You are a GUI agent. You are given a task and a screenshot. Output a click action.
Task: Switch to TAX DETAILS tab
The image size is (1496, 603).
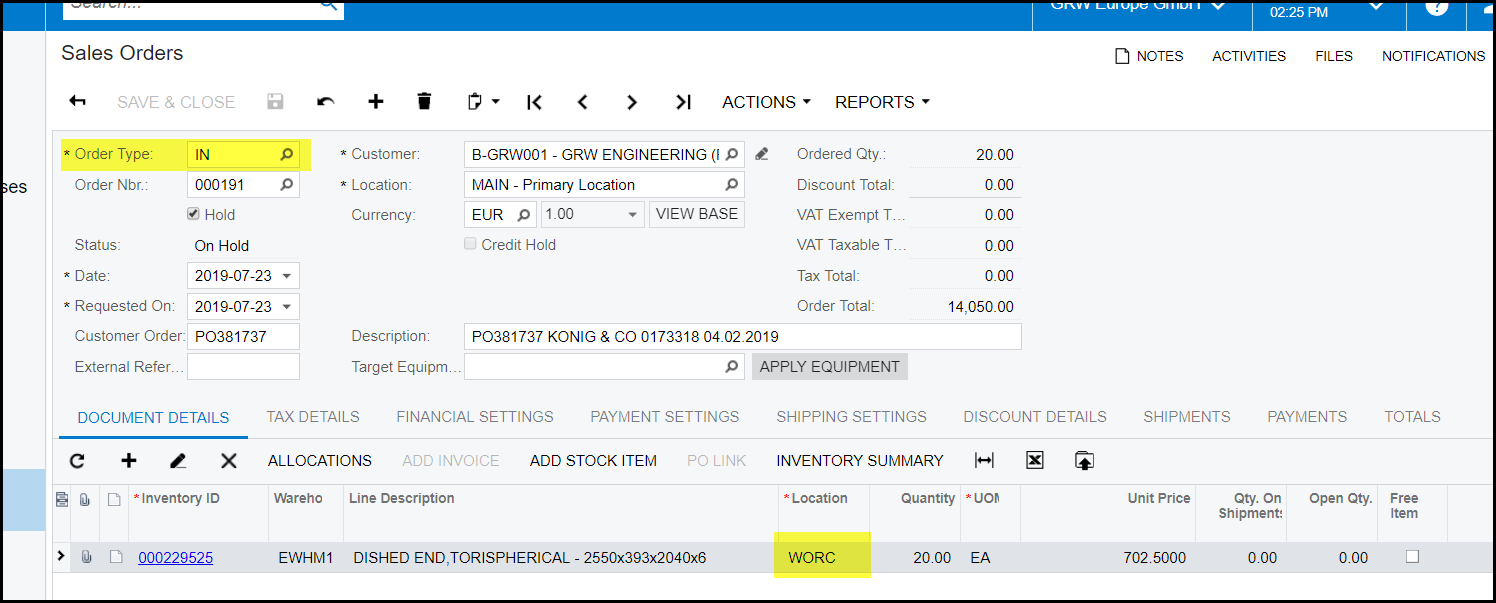[x=313, y=417]
